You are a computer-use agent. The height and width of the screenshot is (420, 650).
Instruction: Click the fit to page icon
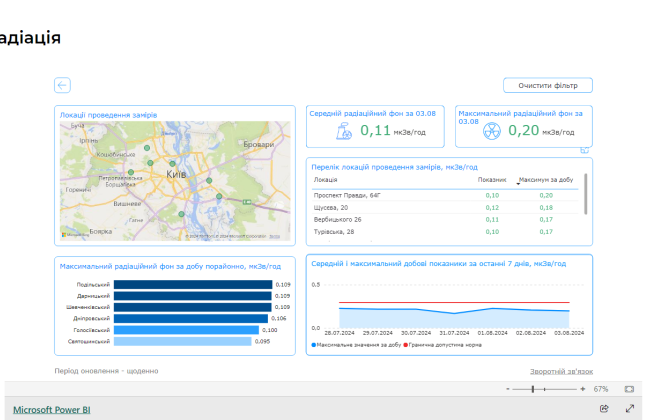tap(630, 388)
